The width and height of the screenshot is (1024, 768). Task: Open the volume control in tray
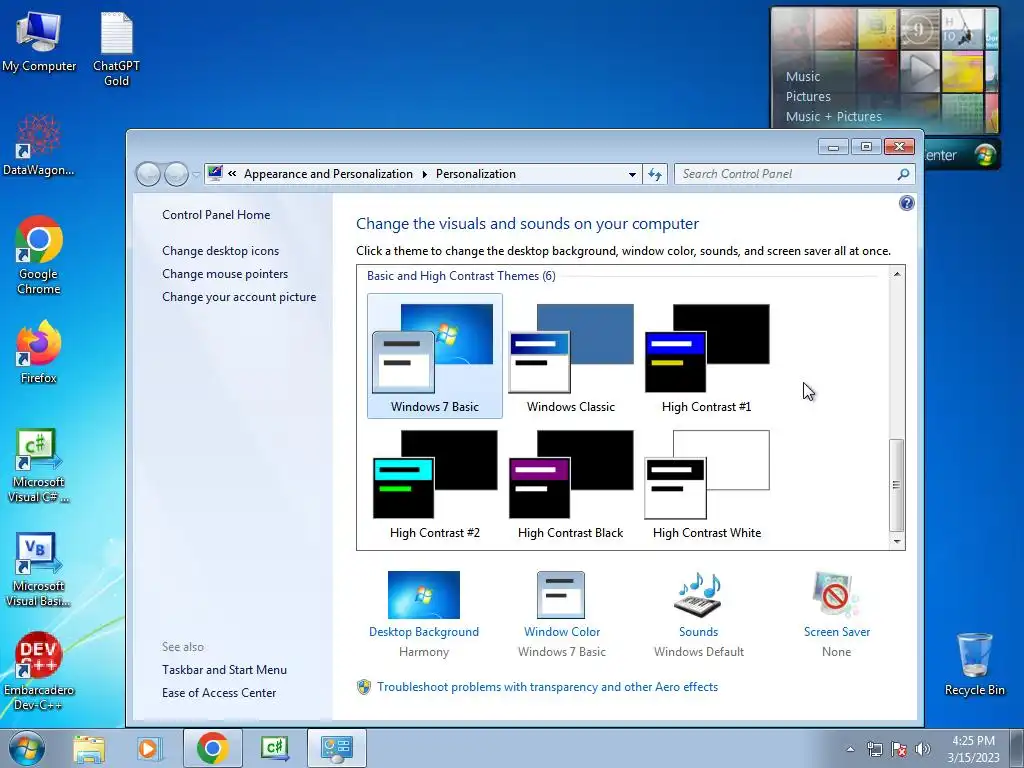923,749
